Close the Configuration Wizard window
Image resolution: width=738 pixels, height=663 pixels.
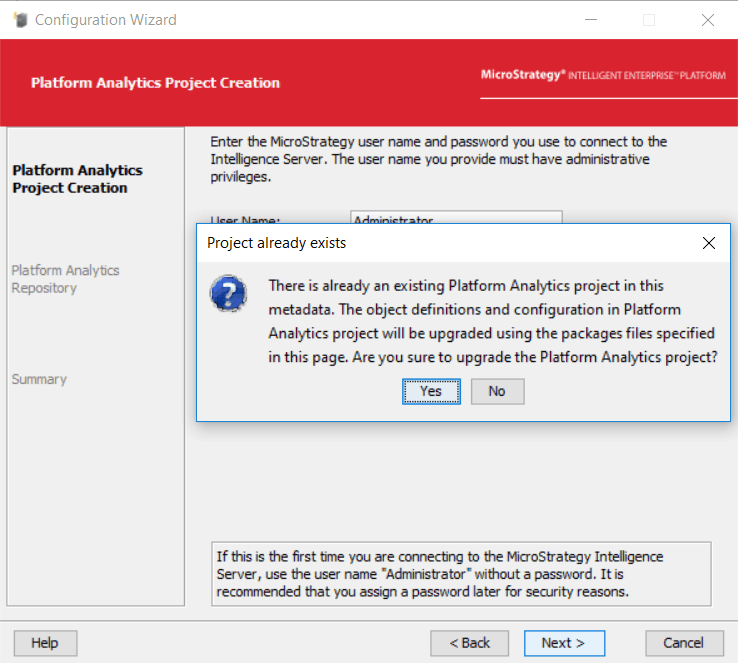point(708,20)
